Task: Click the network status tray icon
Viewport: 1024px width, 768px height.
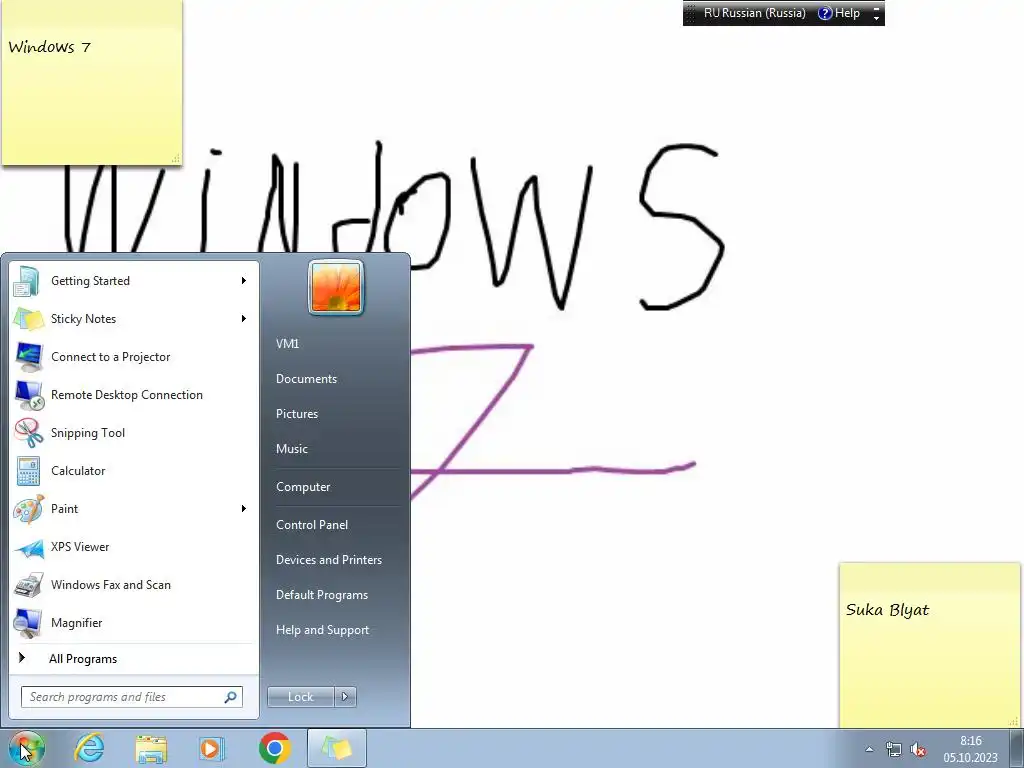Action: [893, 749]
